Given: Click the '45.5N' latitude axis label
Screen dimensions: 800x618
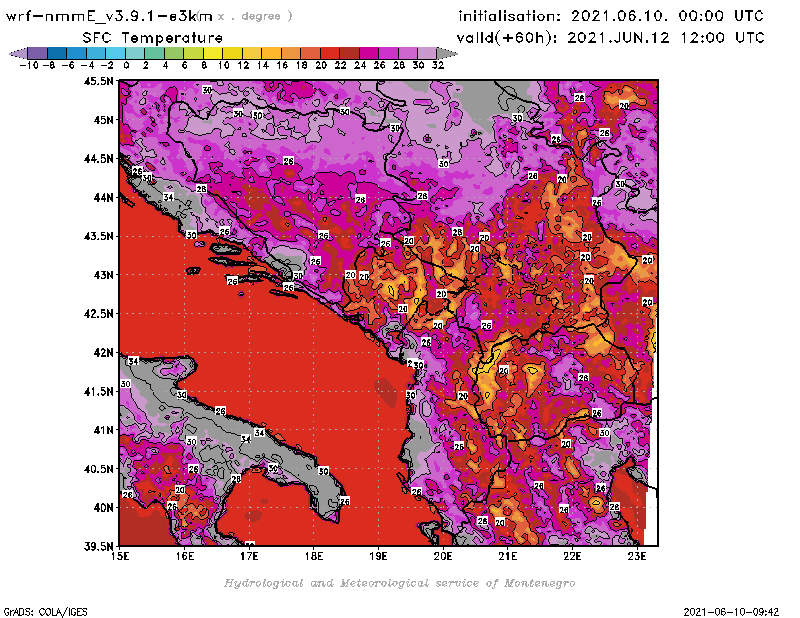Looking at the screenshot, I should [98, 81].
